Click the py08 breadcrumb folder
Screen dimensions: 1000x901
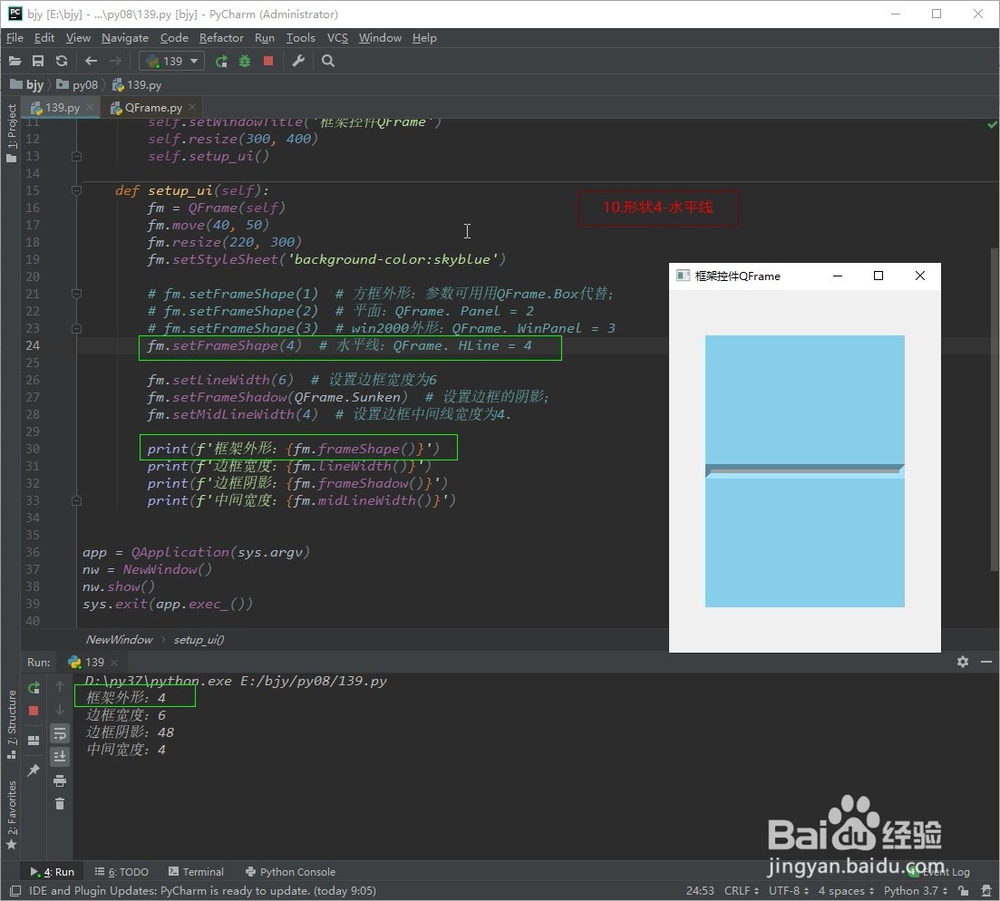tap(77, 85)
